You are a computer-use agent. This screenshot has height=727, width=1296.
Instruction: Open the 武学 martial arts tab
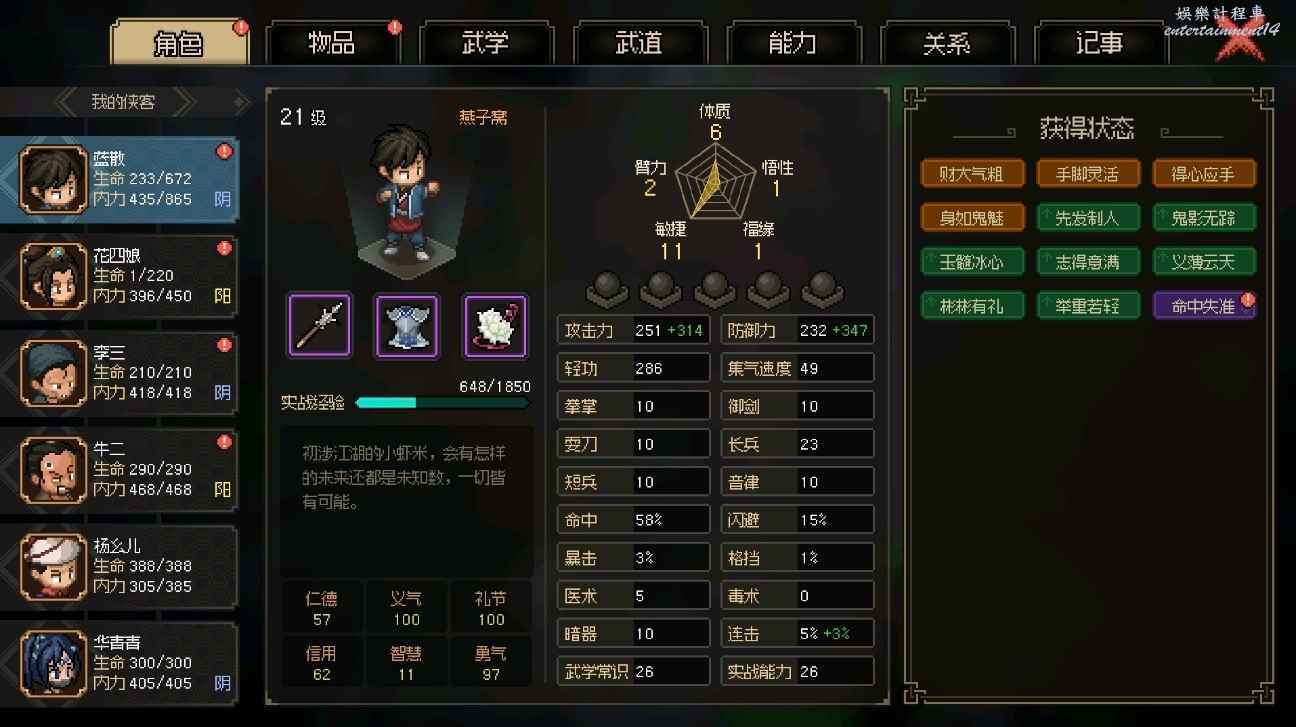(x=485, y=43)
